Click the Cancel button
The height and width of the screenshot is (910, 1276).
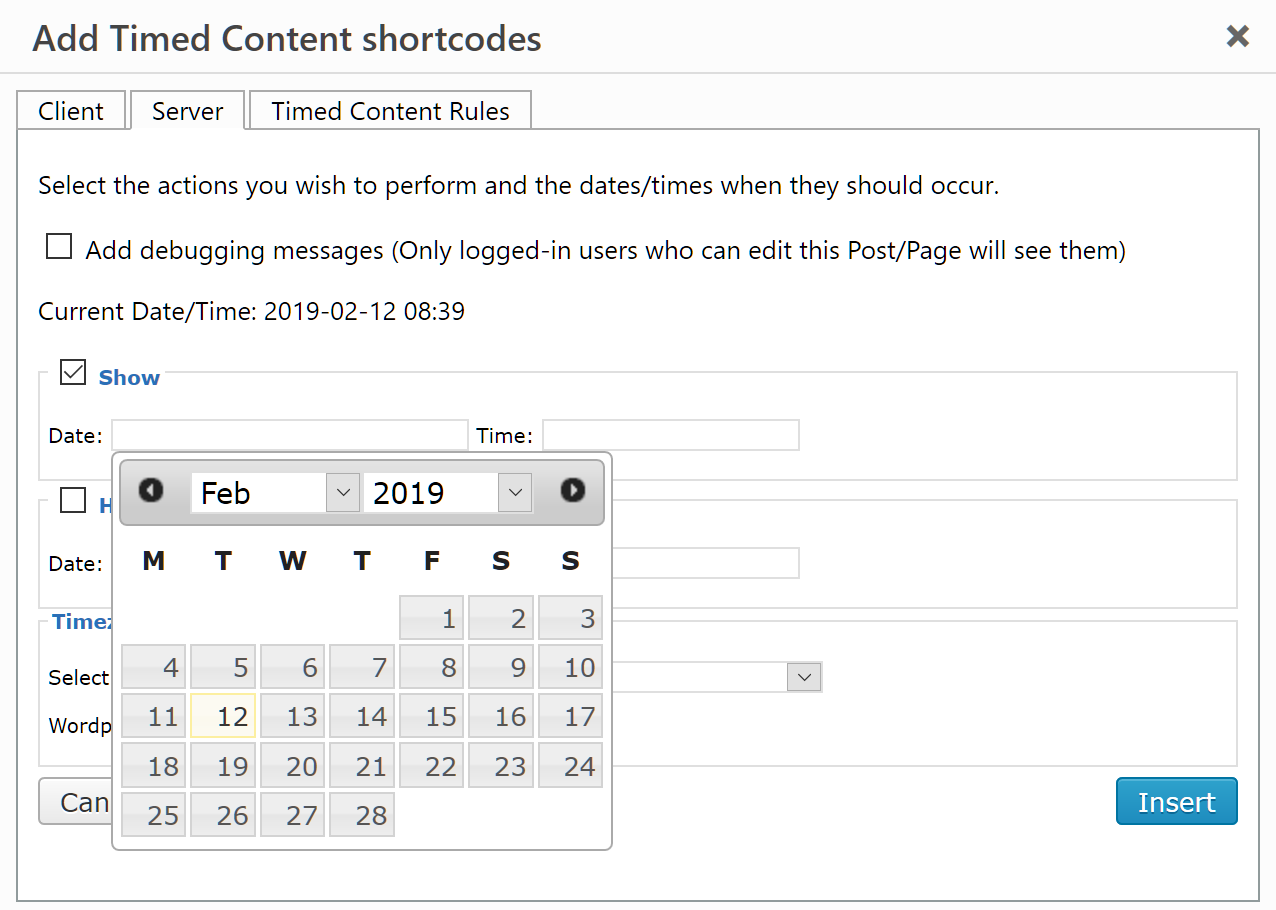pyautogui.click(x=76, y=802)
